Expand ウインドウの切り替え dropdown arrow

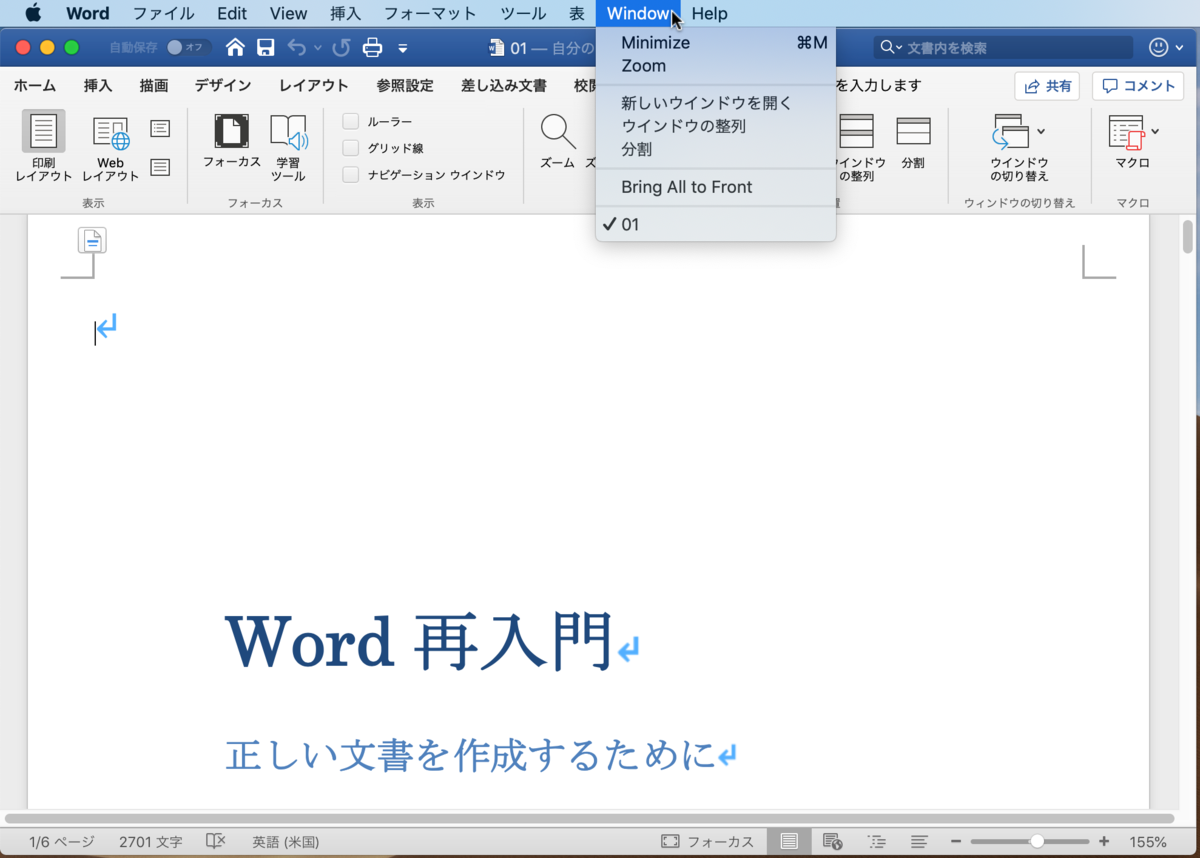tap(1041, 131)
